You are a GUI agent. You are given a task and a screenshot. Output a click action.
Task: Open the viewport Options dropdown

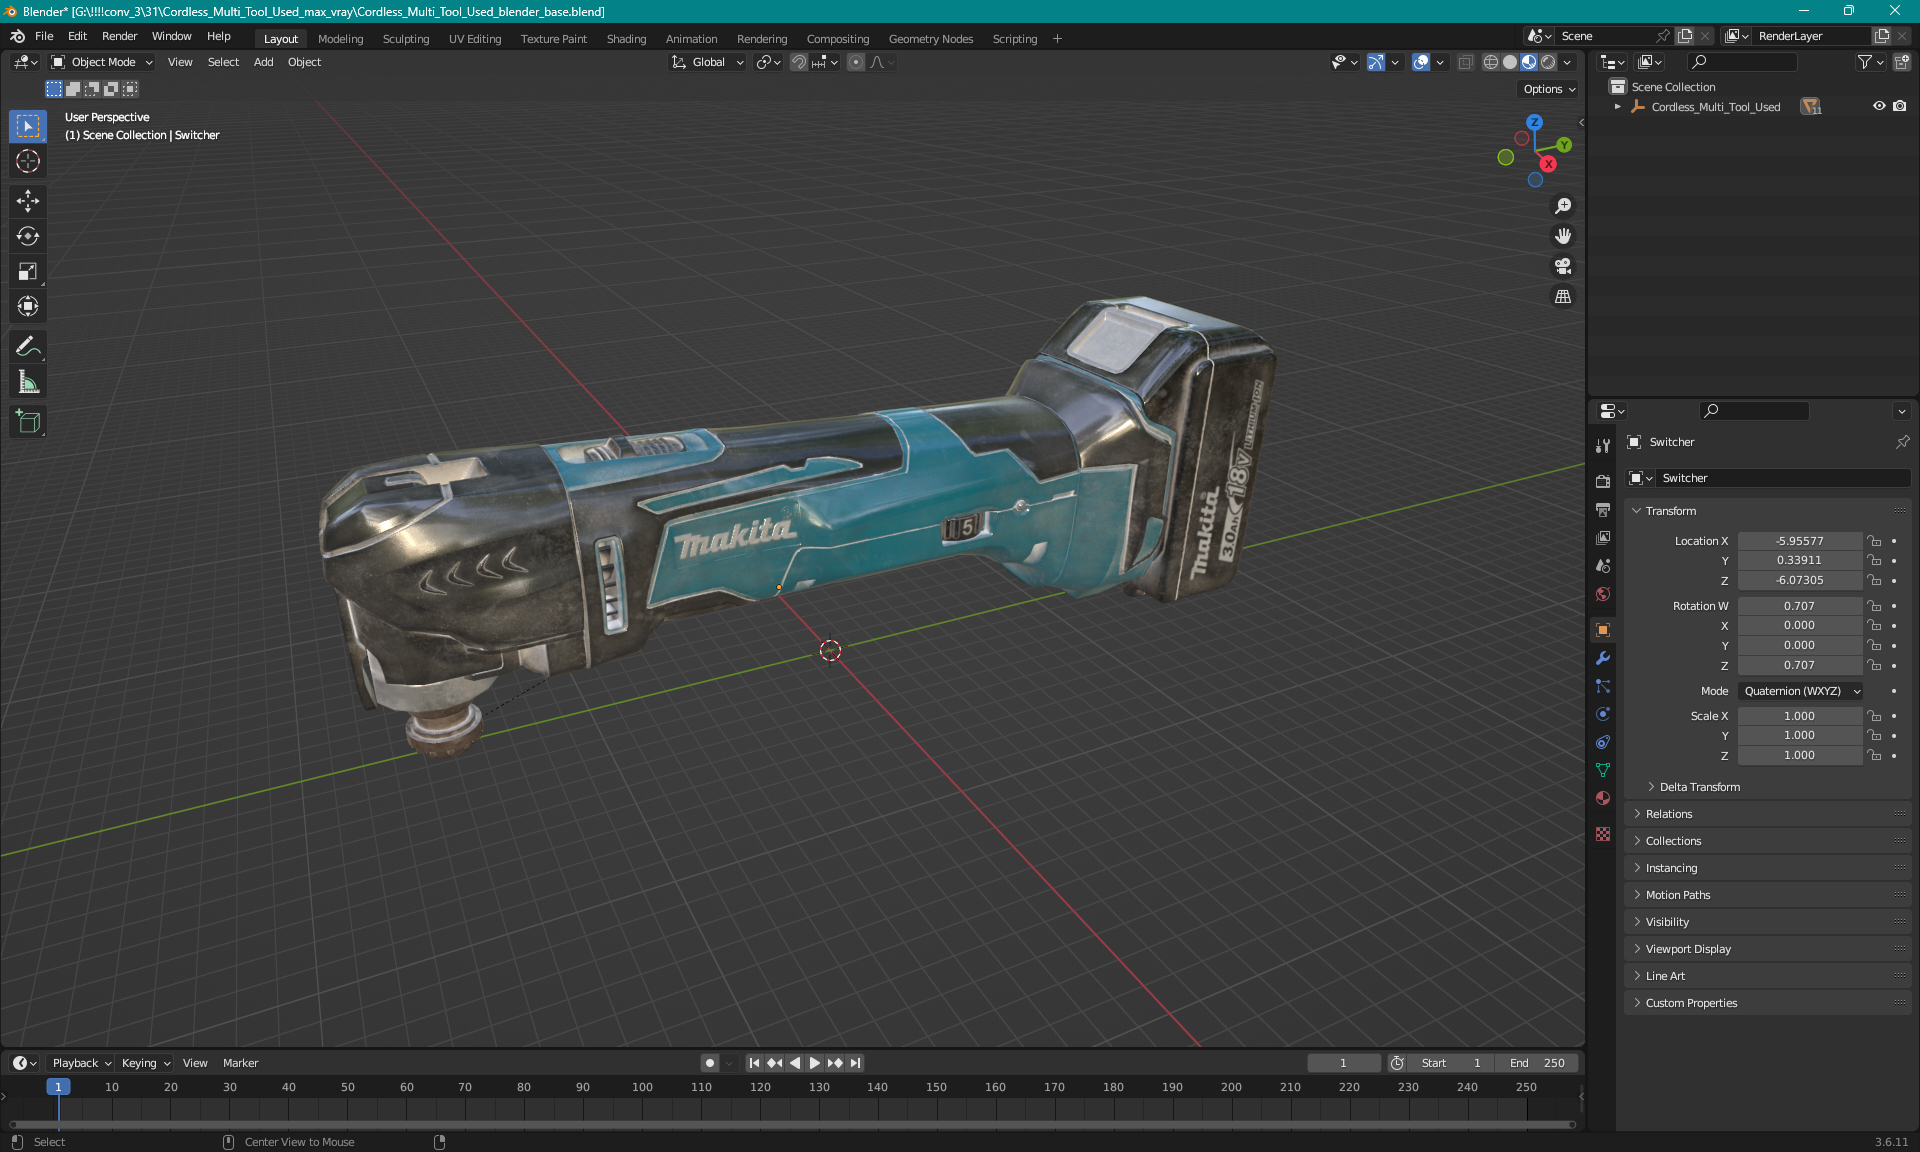point(1549,89)
